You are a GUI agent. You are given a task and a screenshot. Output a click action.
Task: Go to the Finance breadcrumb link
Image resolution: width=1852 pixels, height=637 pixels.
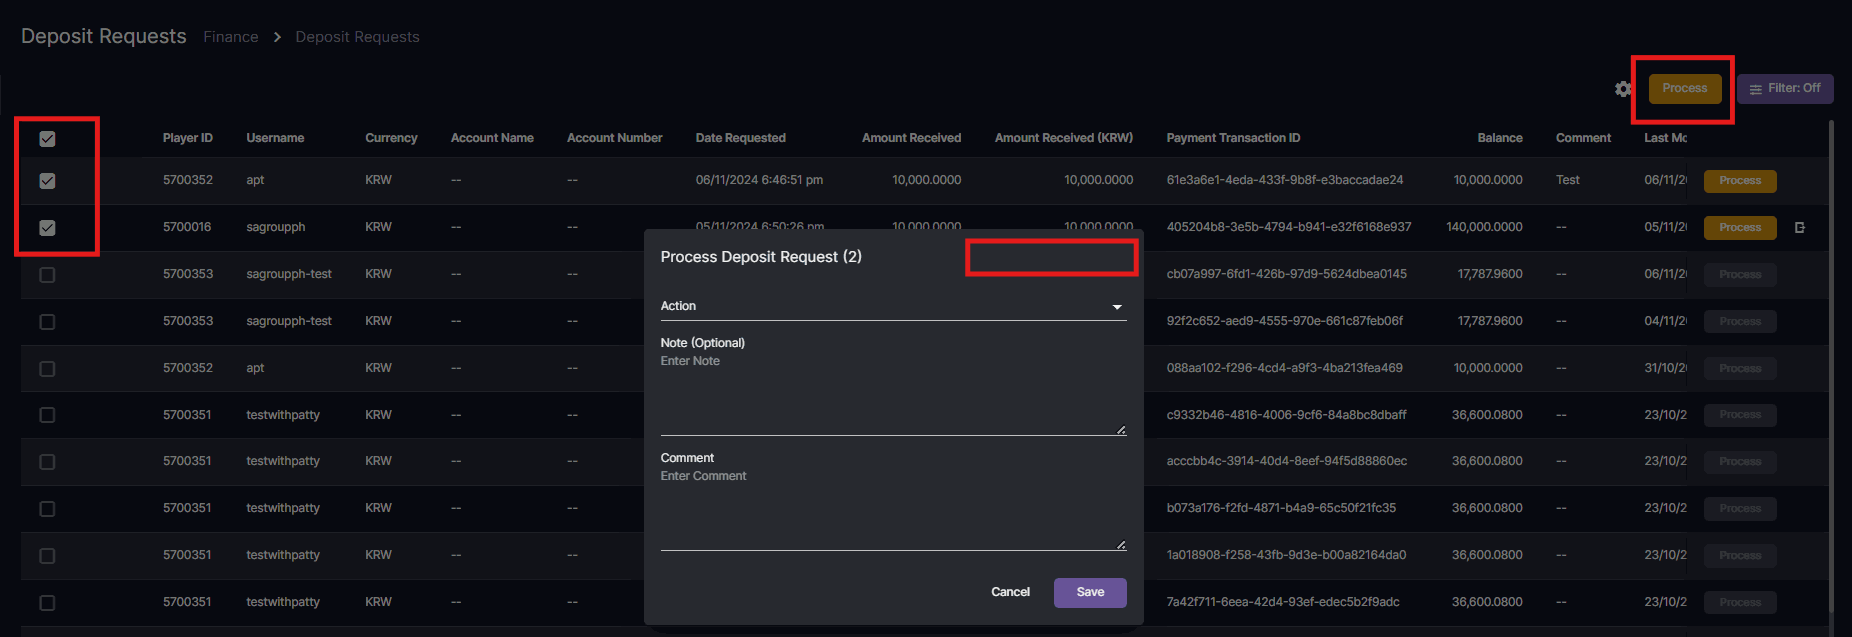tap(231, 37)
